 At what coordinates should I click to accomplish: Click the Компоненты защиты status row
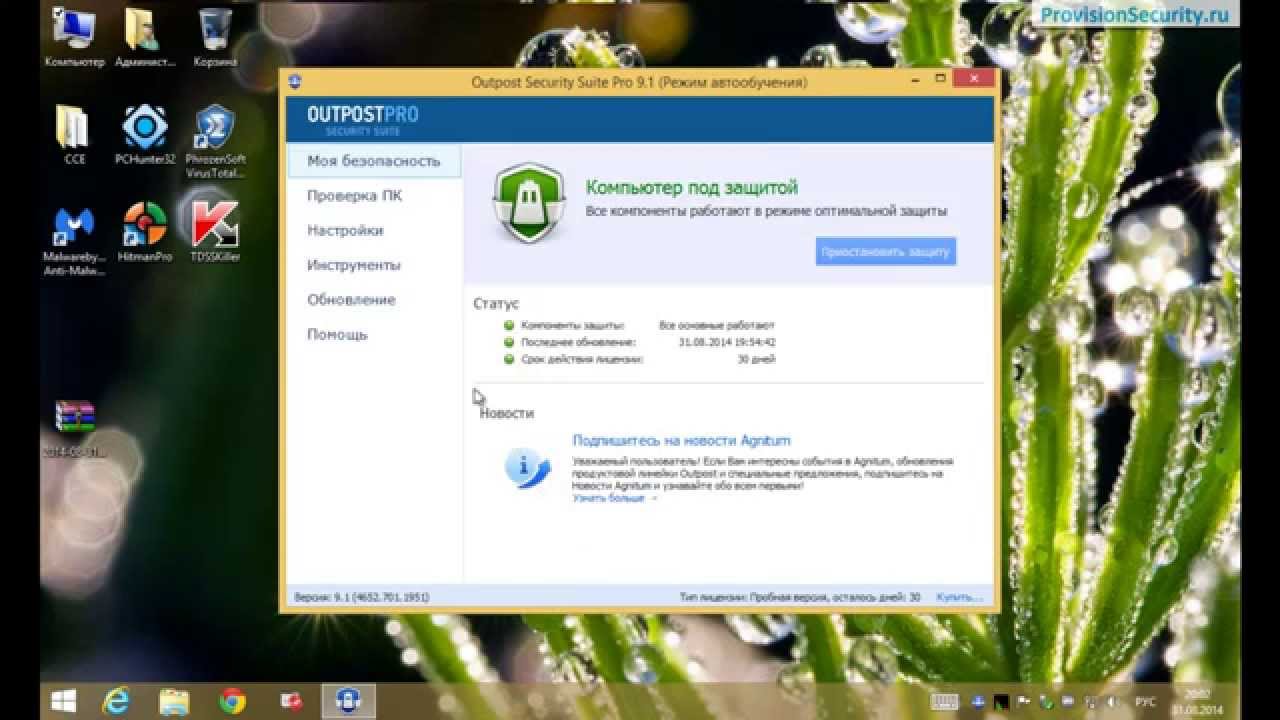point(639,326)
